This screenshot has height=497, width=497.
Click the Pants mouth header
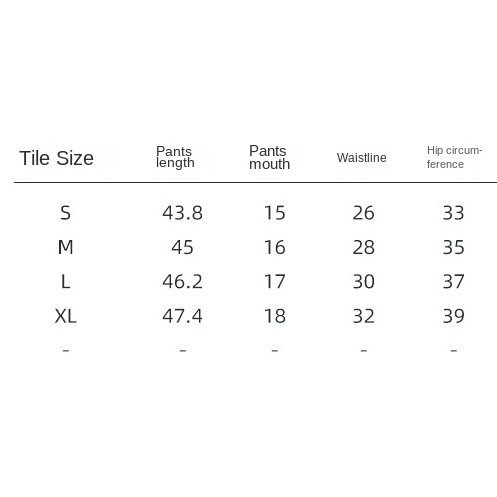(269, 157)
